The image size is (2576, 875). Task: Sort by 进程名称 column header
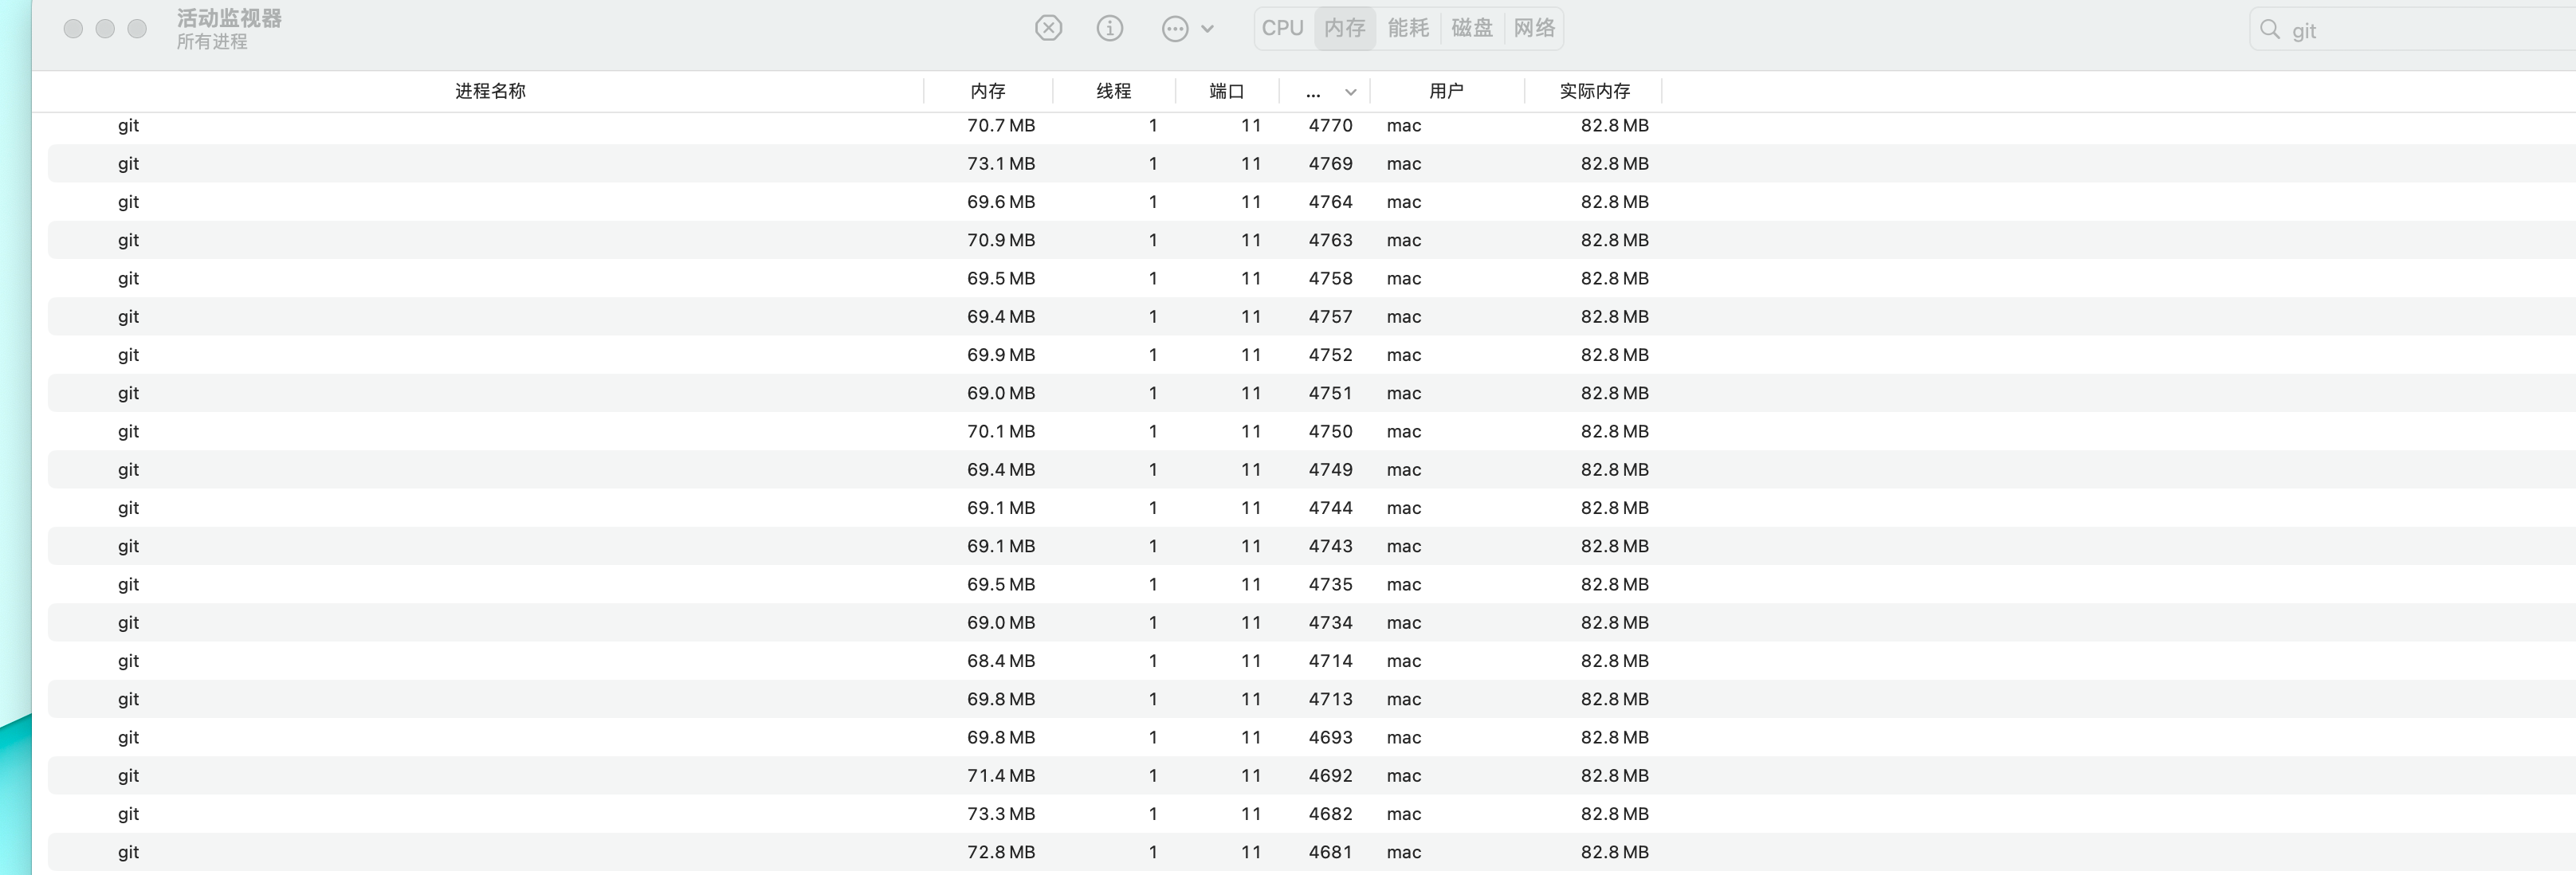click(490, 91)
